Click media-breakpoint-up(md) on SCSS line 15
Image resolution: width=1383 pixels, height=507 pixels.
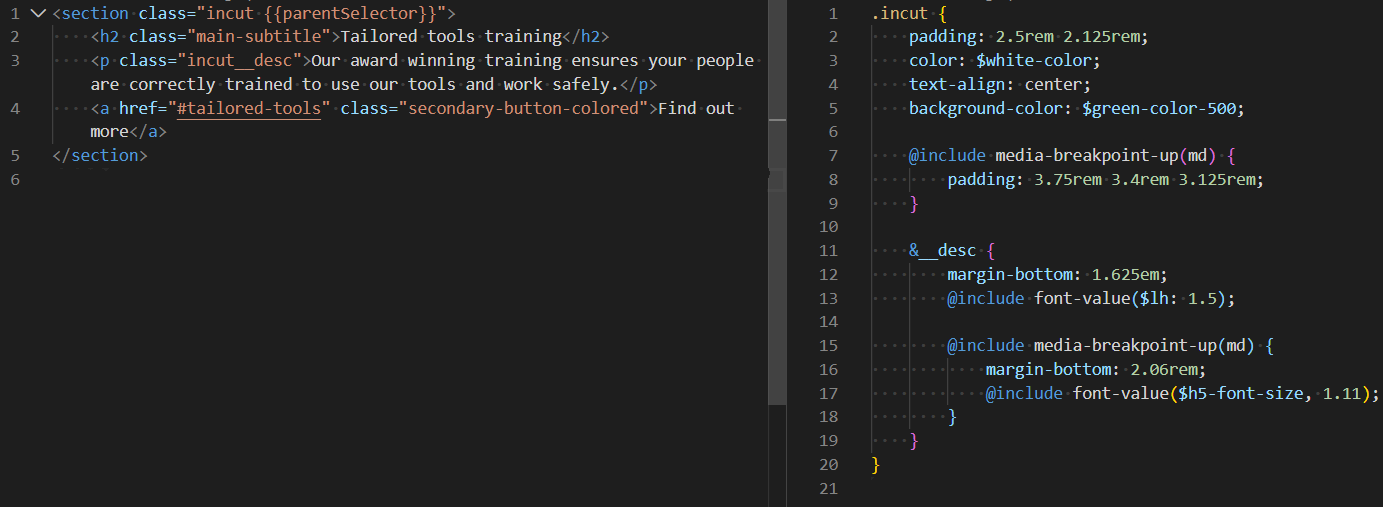tap(1143, 345)
